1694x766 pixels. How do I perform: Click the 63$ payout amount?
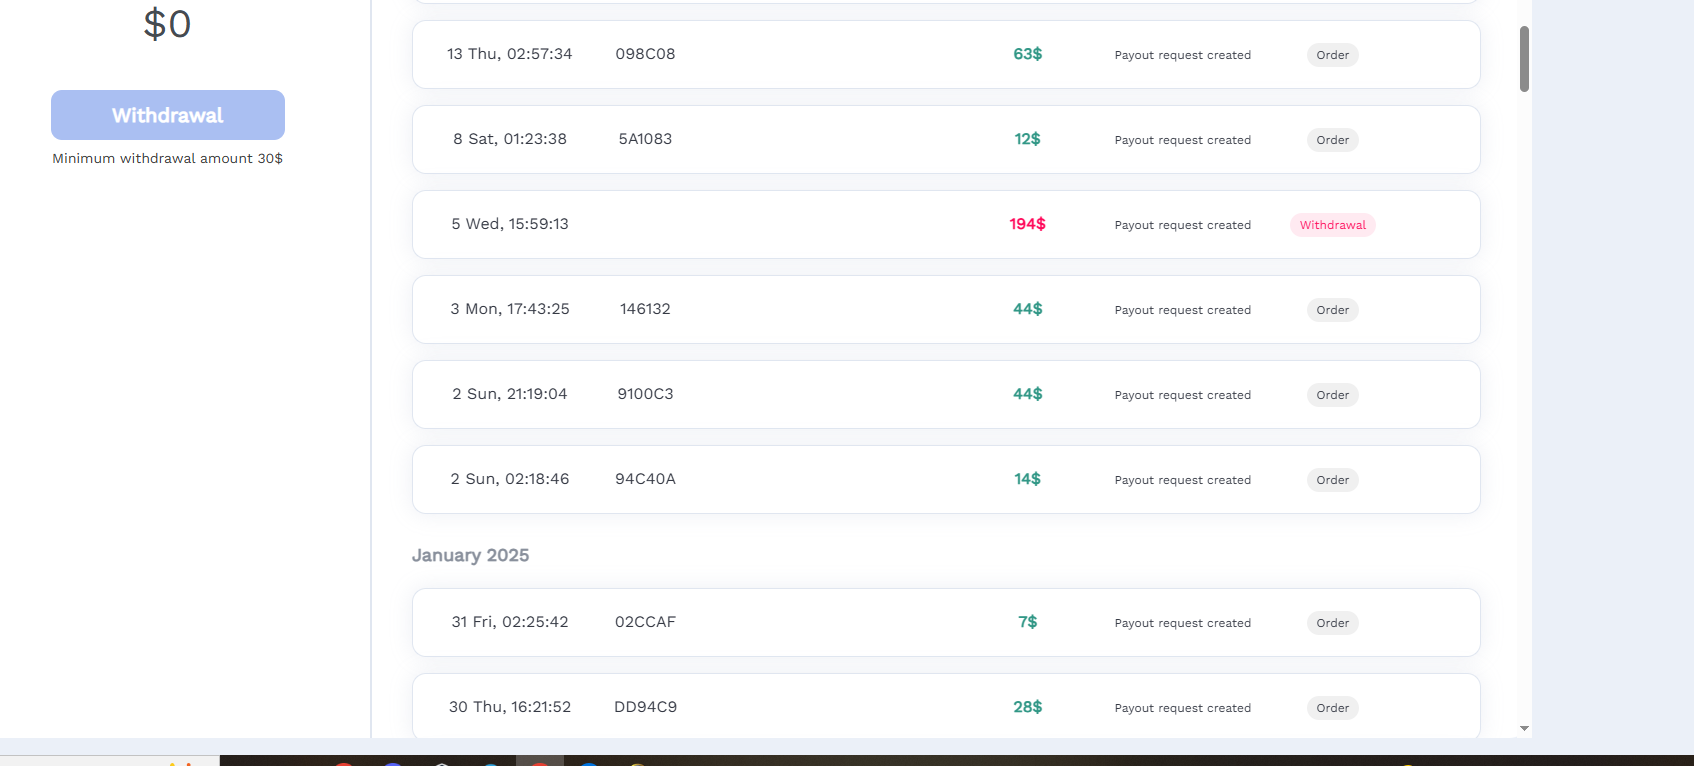[1027, 54]
